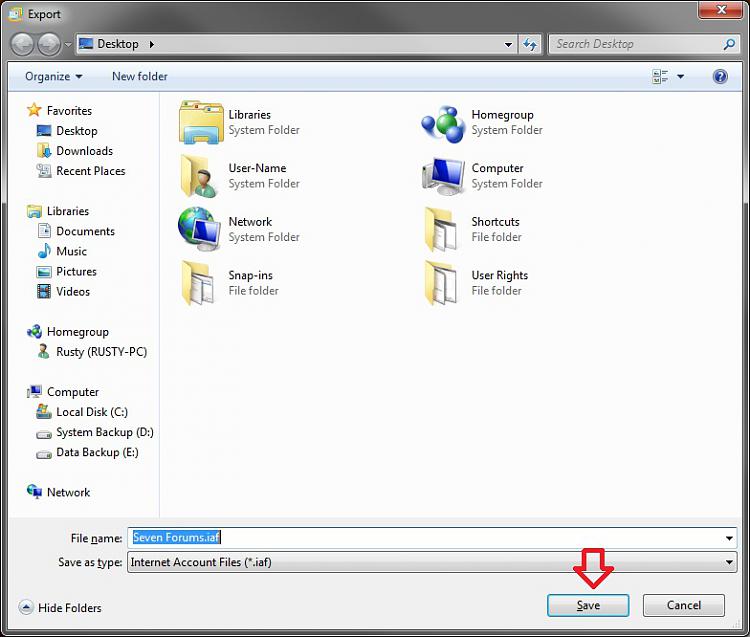Select Libraries in the navigation pane
Viewport: 750px width, 637px height.
(x=58, y=211)
